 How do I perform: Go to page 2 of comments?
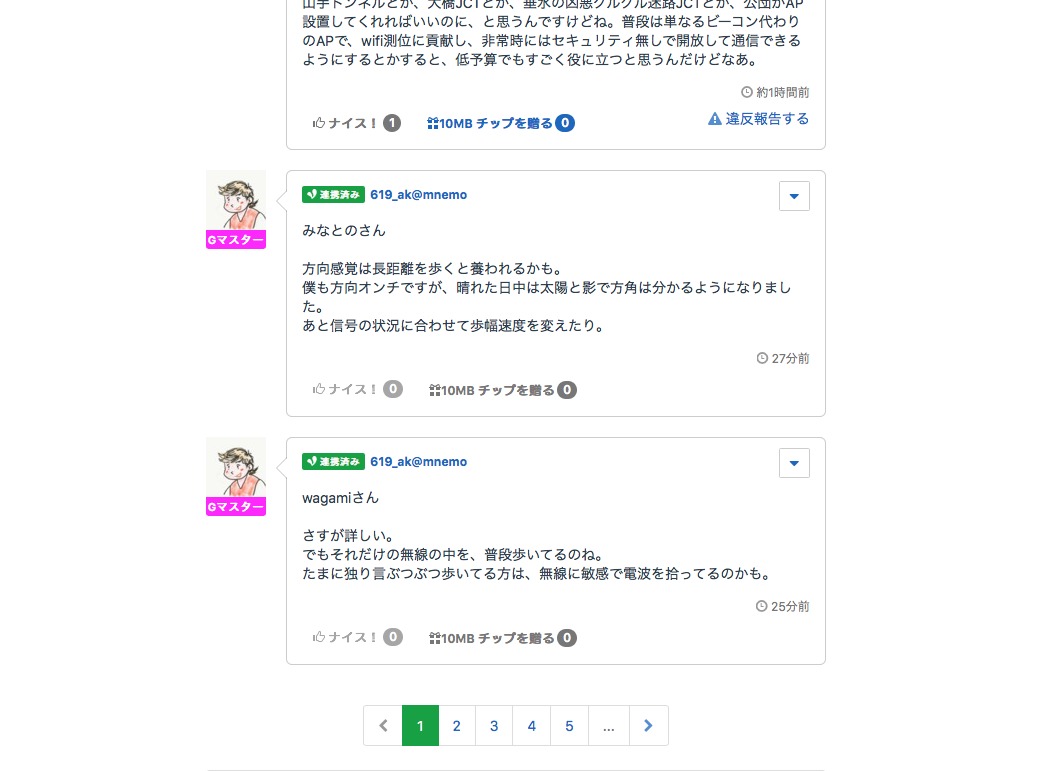457,726
